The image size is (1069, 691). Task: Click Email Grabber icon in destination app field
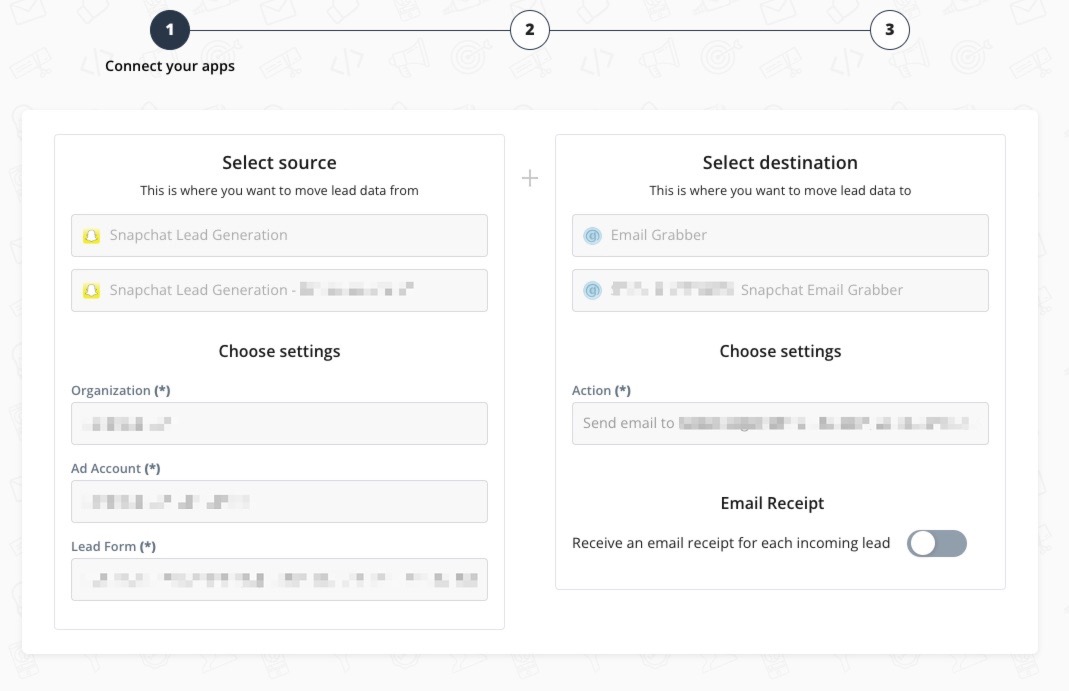point(592,236)
